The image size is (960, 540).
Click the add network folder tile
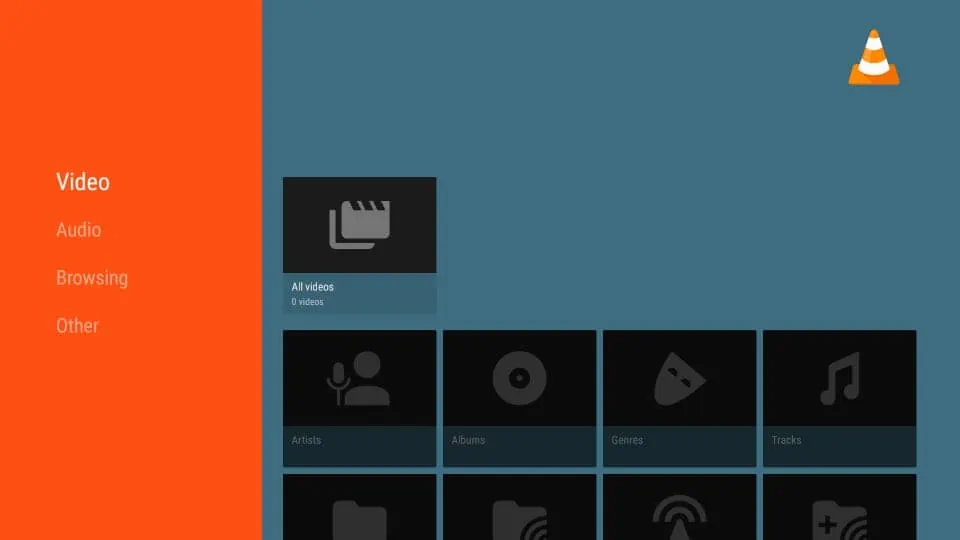(839, 515)
